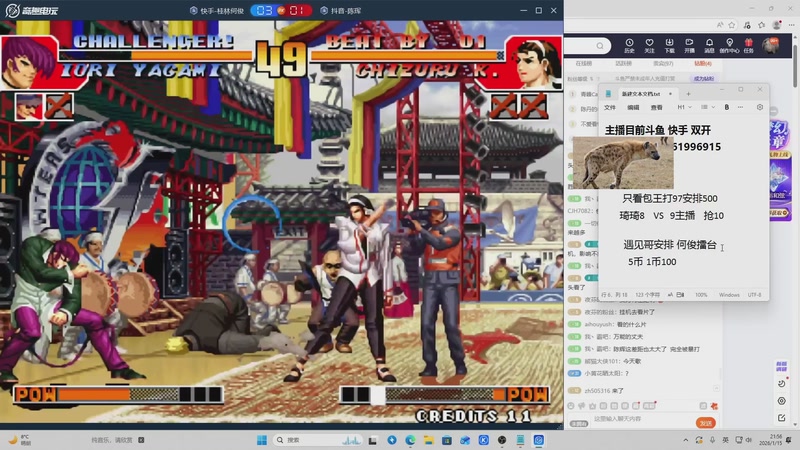Open the 消息 bell notifications icon
Screen dimensions: 800x450
tap(709, 45)
